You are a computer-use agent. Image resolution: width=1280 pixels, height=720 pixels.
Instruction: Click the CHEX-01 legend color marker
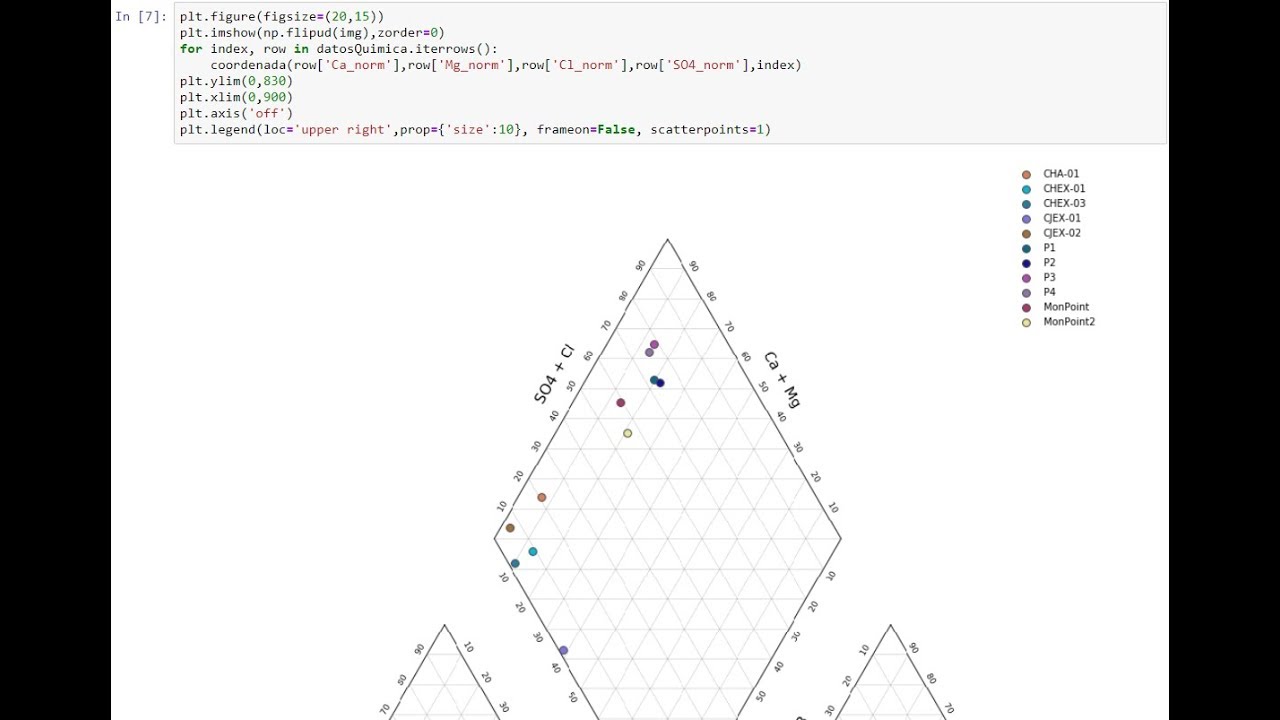click(x=1026, y=189)
